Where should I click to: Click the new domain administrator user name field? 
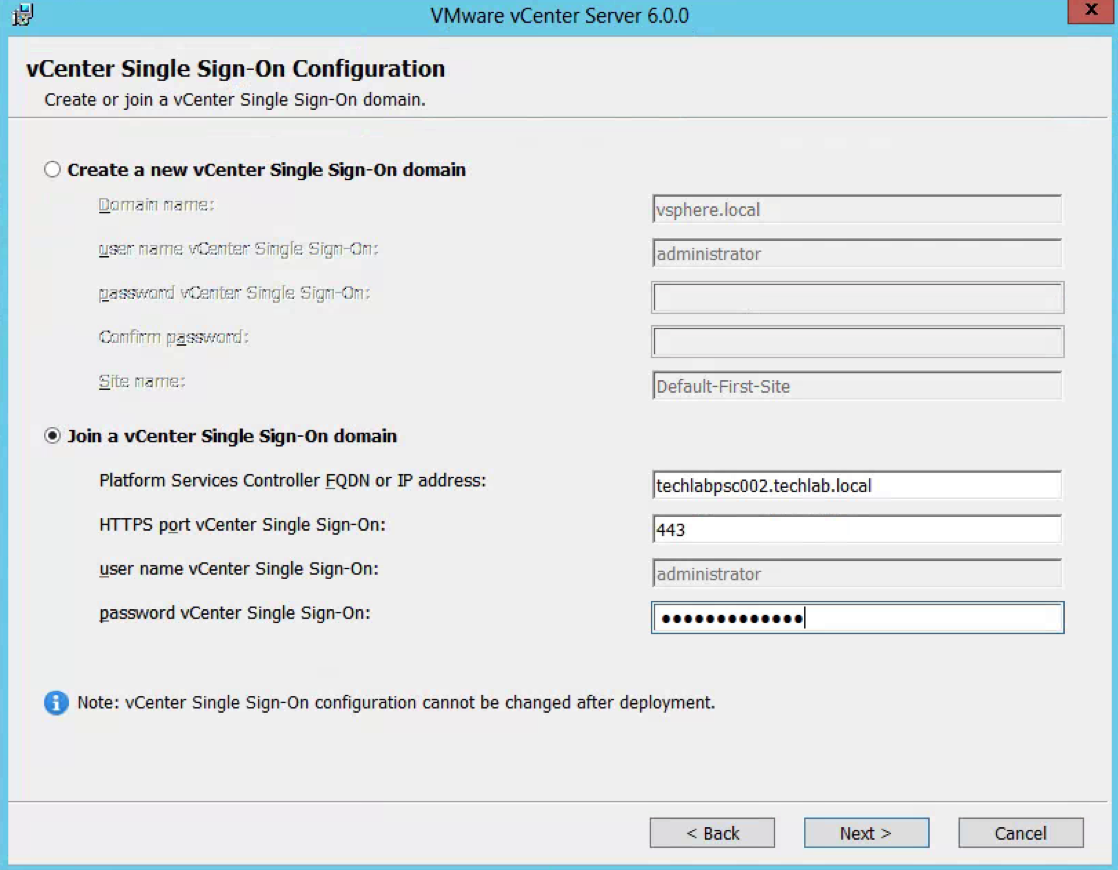[856, 254]
